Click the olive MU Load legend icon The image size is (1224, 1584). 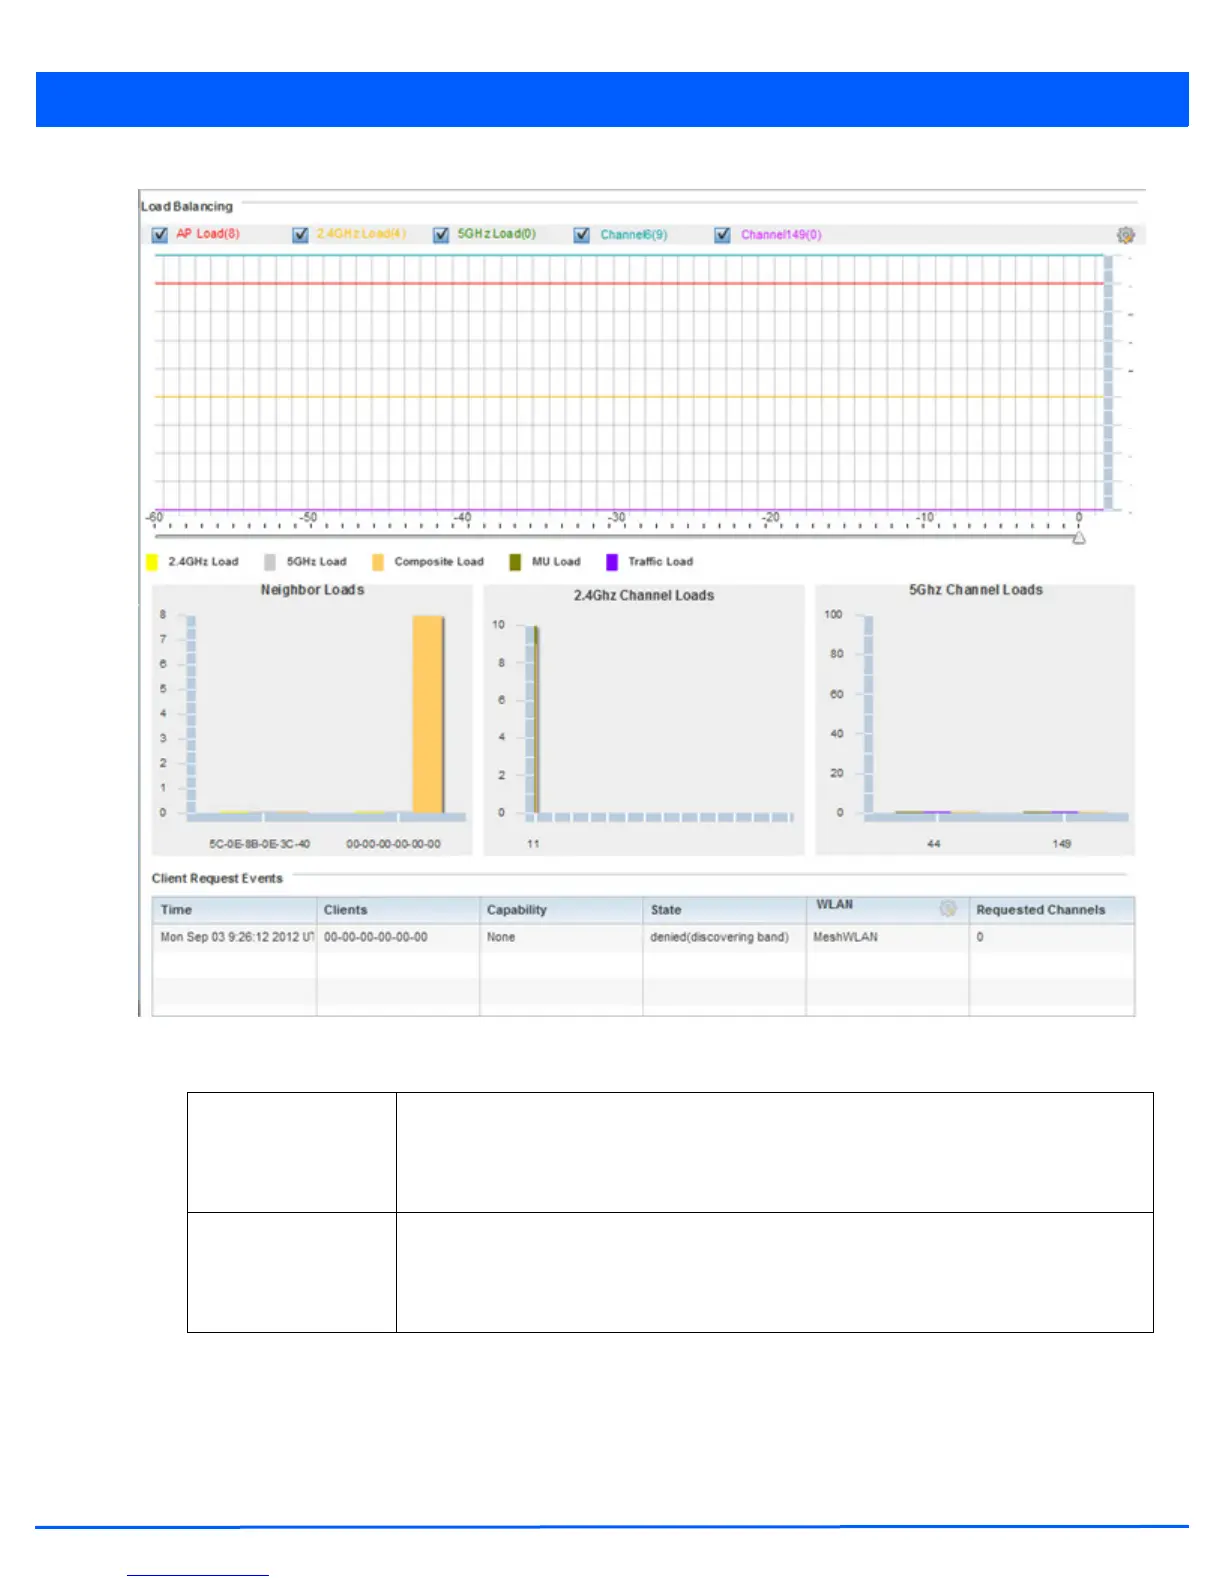[x=515, y=562]
